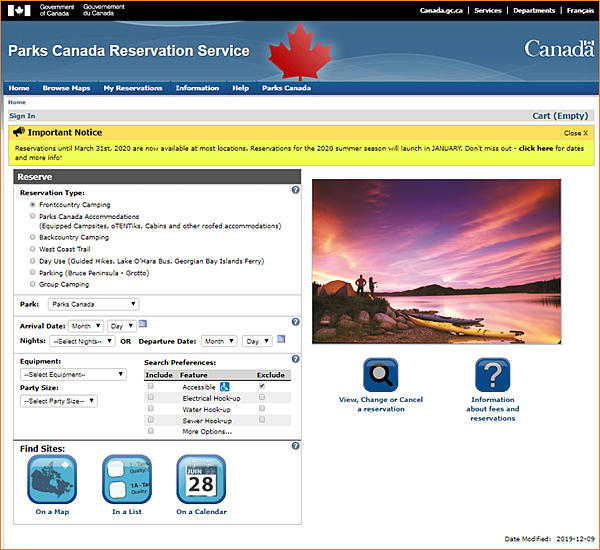Image resolution: width=600 pixels, height=550 pixels.
Task: Open help icon for Search Preferences section
Action: pyautogui.click(x=295, y=359)
